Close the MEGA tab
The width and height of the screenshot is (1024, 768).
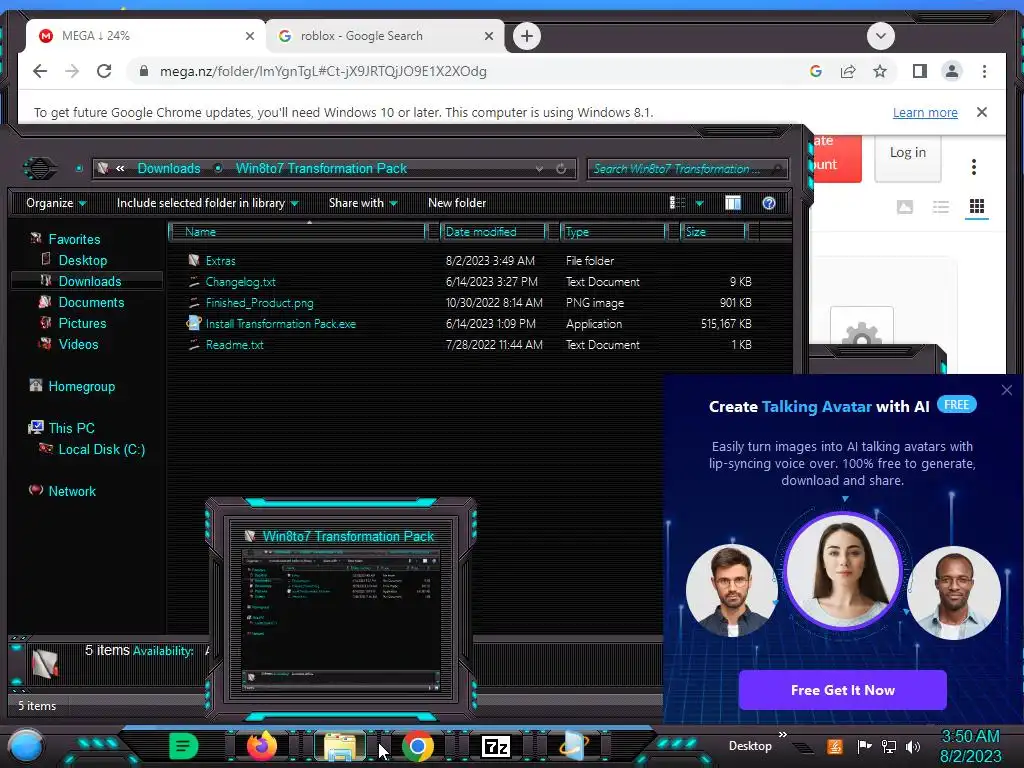click(249, 36)
